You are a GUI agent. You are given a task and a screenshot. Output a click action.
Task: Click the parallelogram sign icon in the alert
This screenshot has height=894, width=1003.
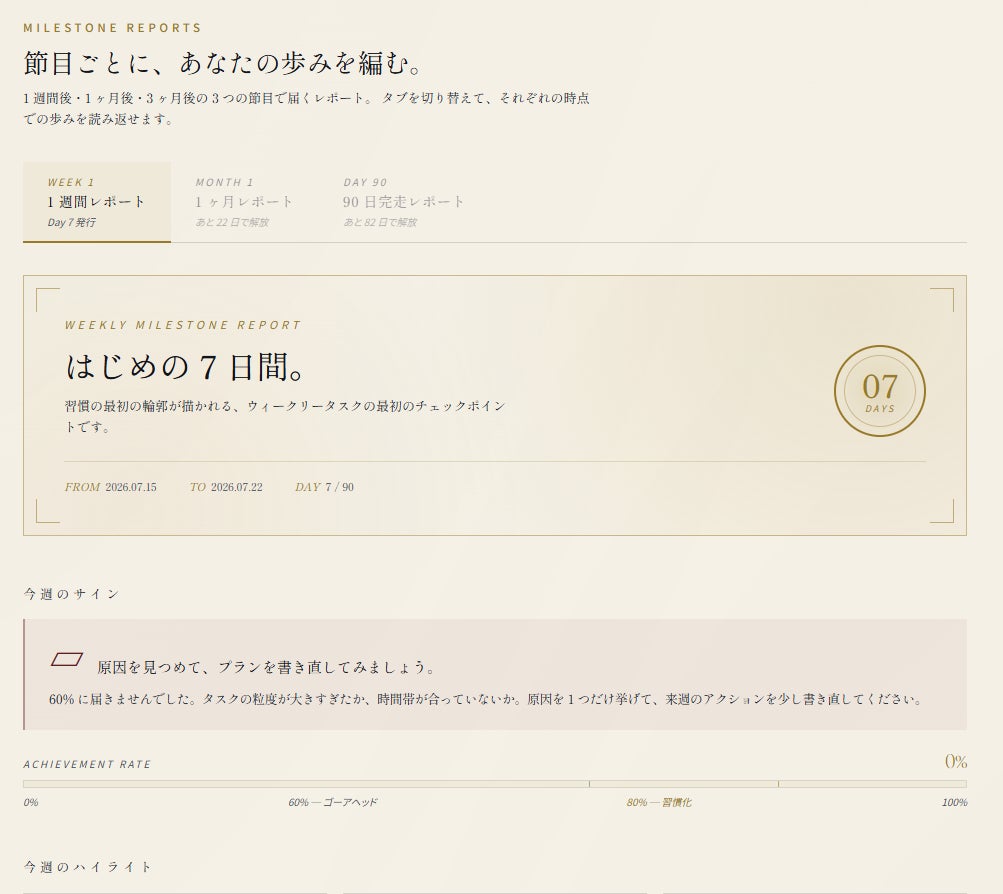tap(67, 659)
